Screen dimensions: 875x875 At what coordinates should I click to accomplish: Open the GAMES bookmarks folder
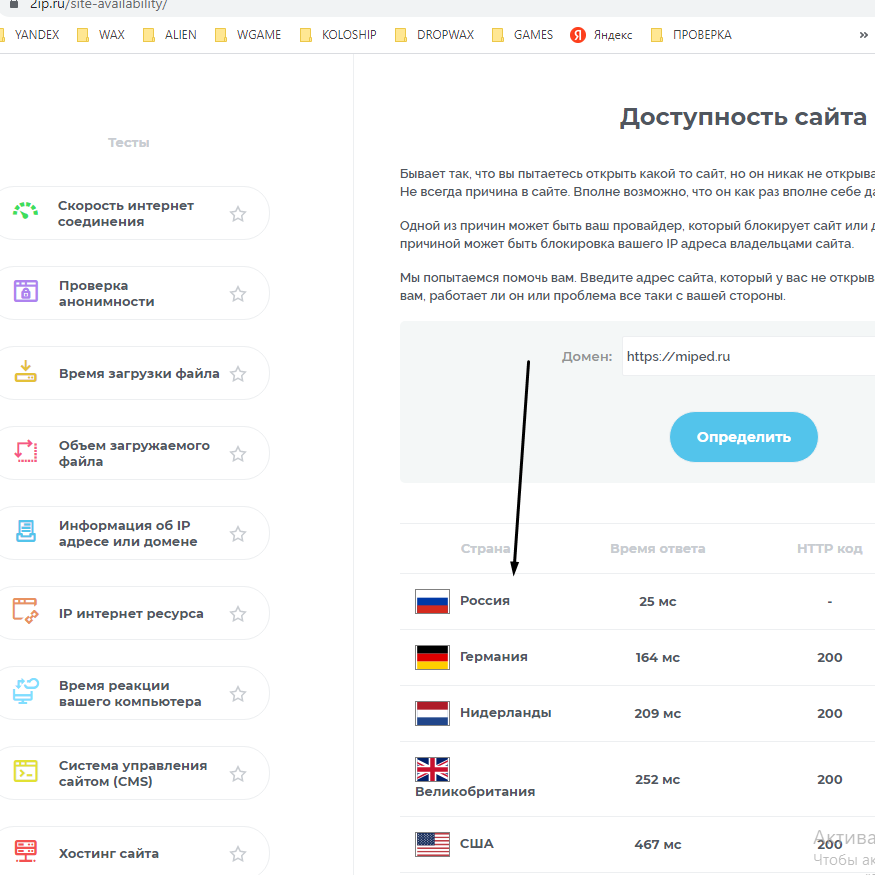point(522,35)
